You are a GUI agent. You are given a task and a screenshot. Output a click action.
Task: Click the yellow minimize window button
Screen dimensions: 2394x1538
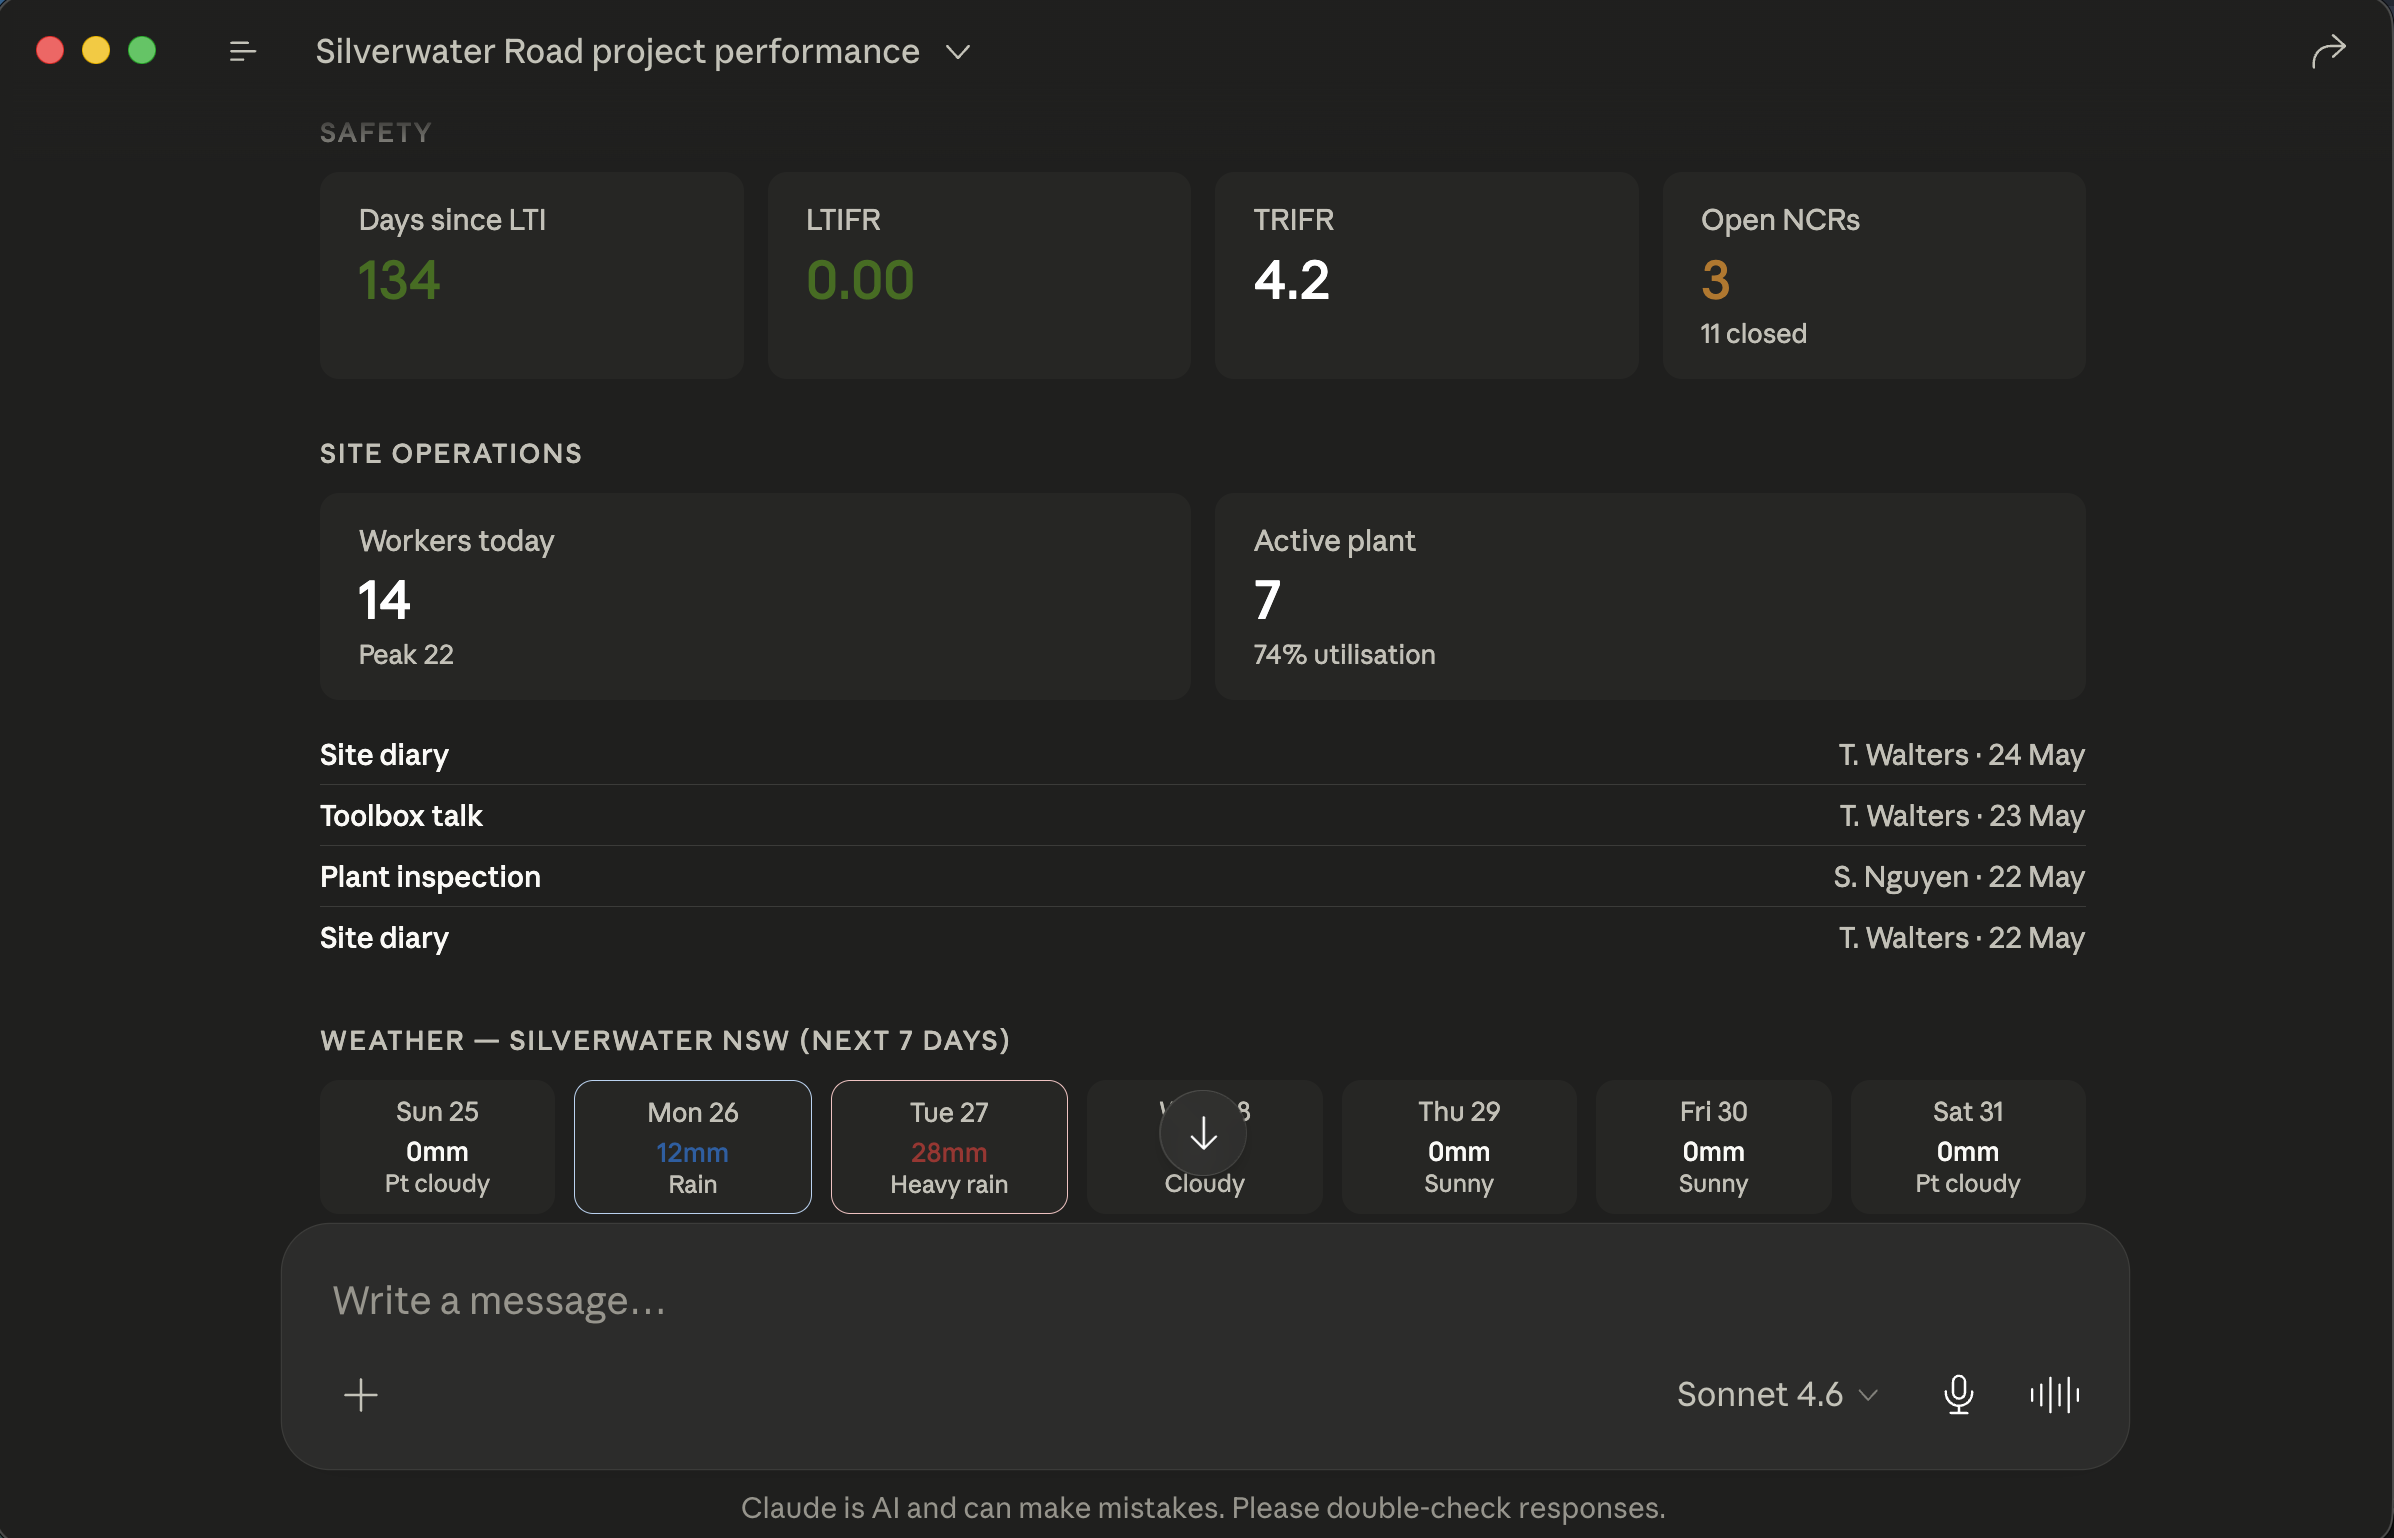coord(96,50)
